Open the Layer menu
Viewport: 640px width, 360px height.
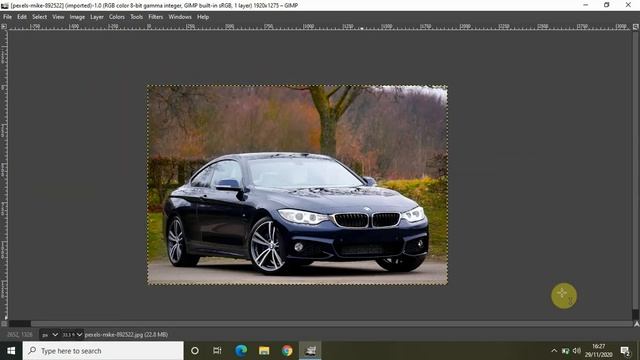[97, 17]
